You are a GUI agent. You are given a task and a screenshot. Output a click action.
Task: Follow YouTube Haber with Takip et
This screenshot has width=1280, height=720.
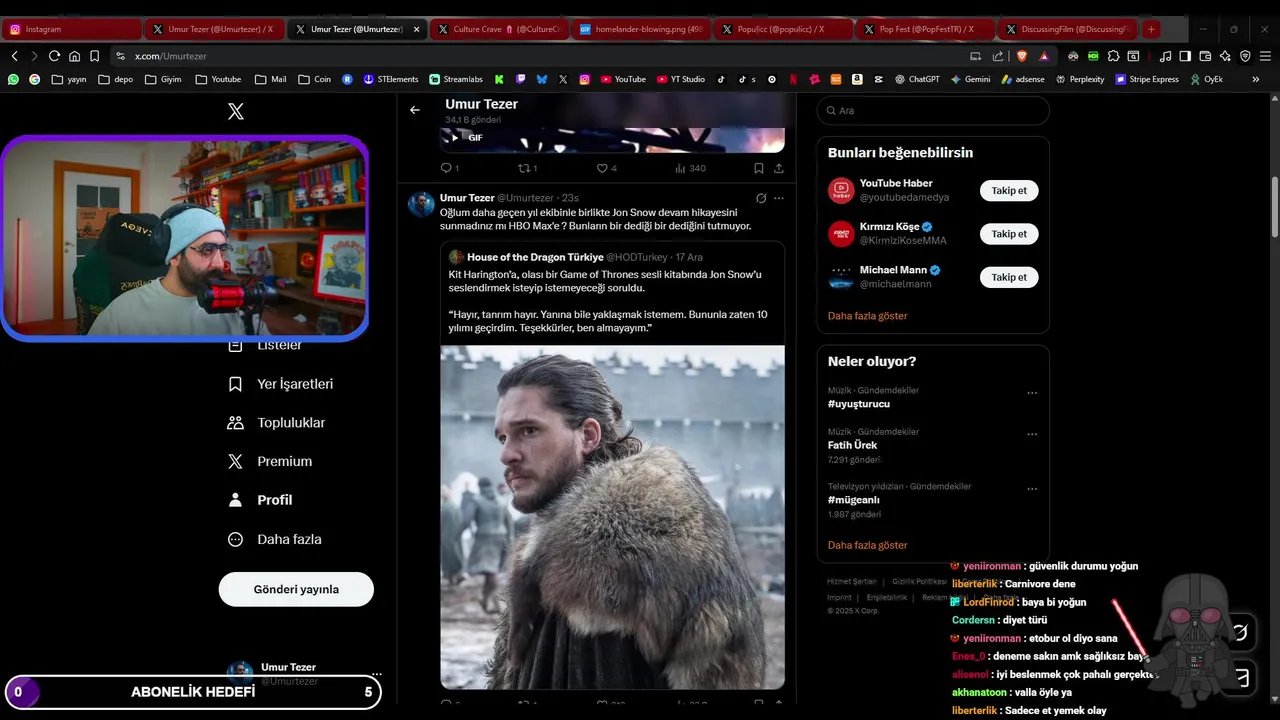(1009, 190)
